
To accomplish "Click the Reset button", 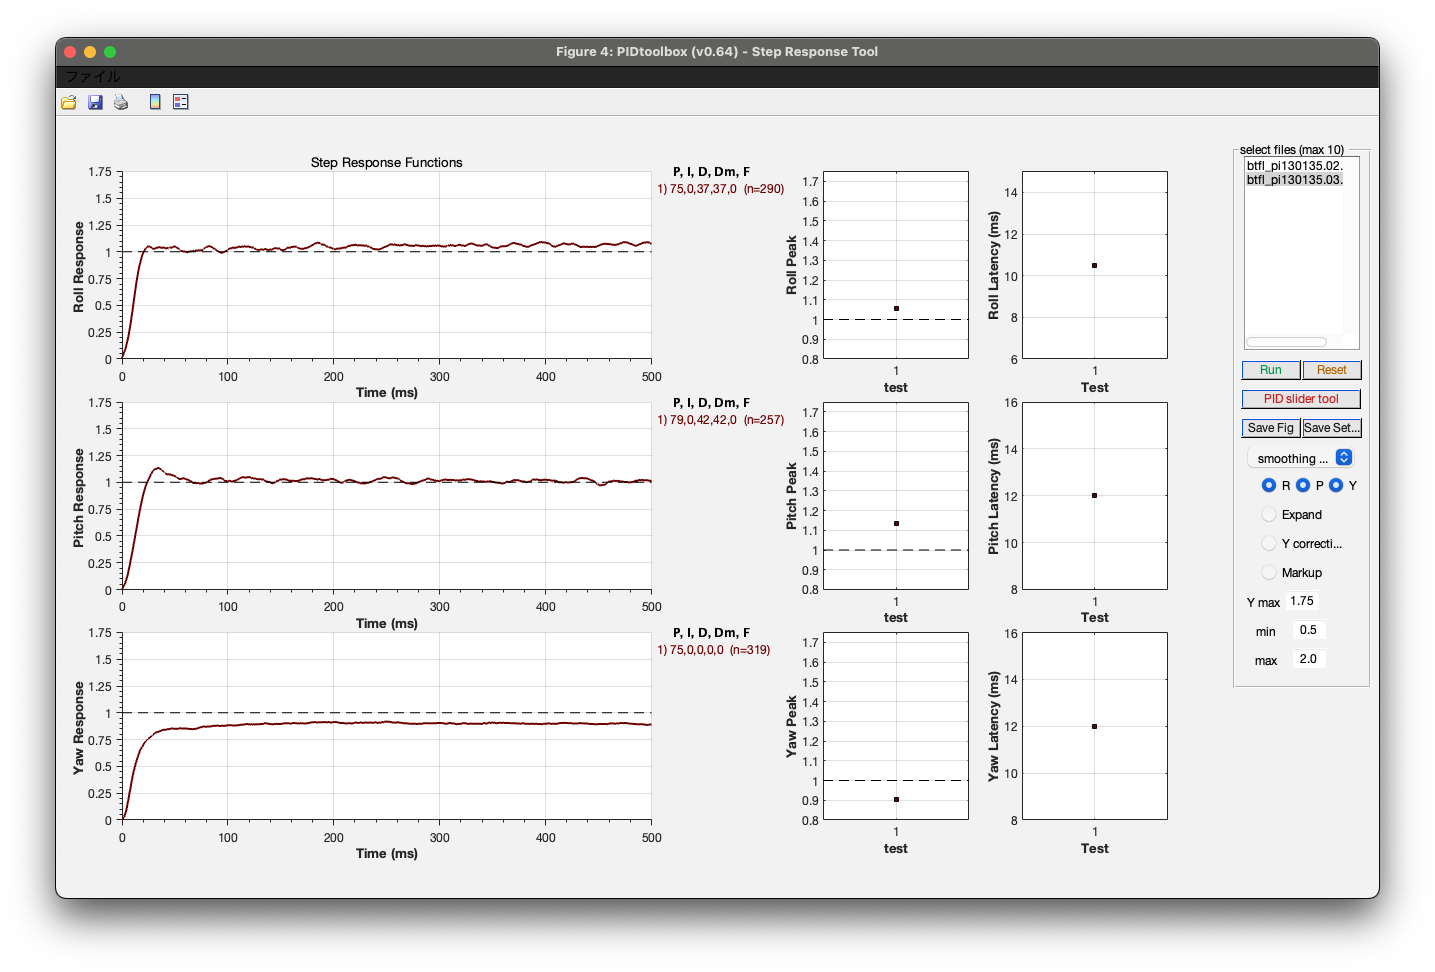I will pyautogui.click(x=1331, y=370).
